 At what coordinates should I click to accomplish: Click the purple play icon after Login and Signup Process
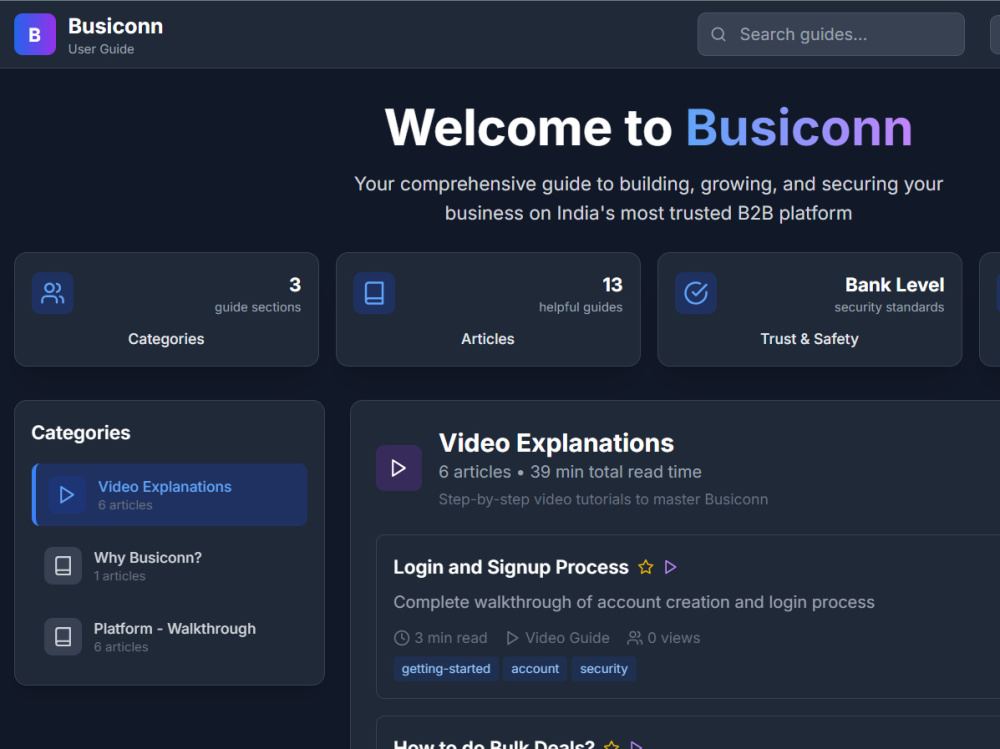[670, 567]
